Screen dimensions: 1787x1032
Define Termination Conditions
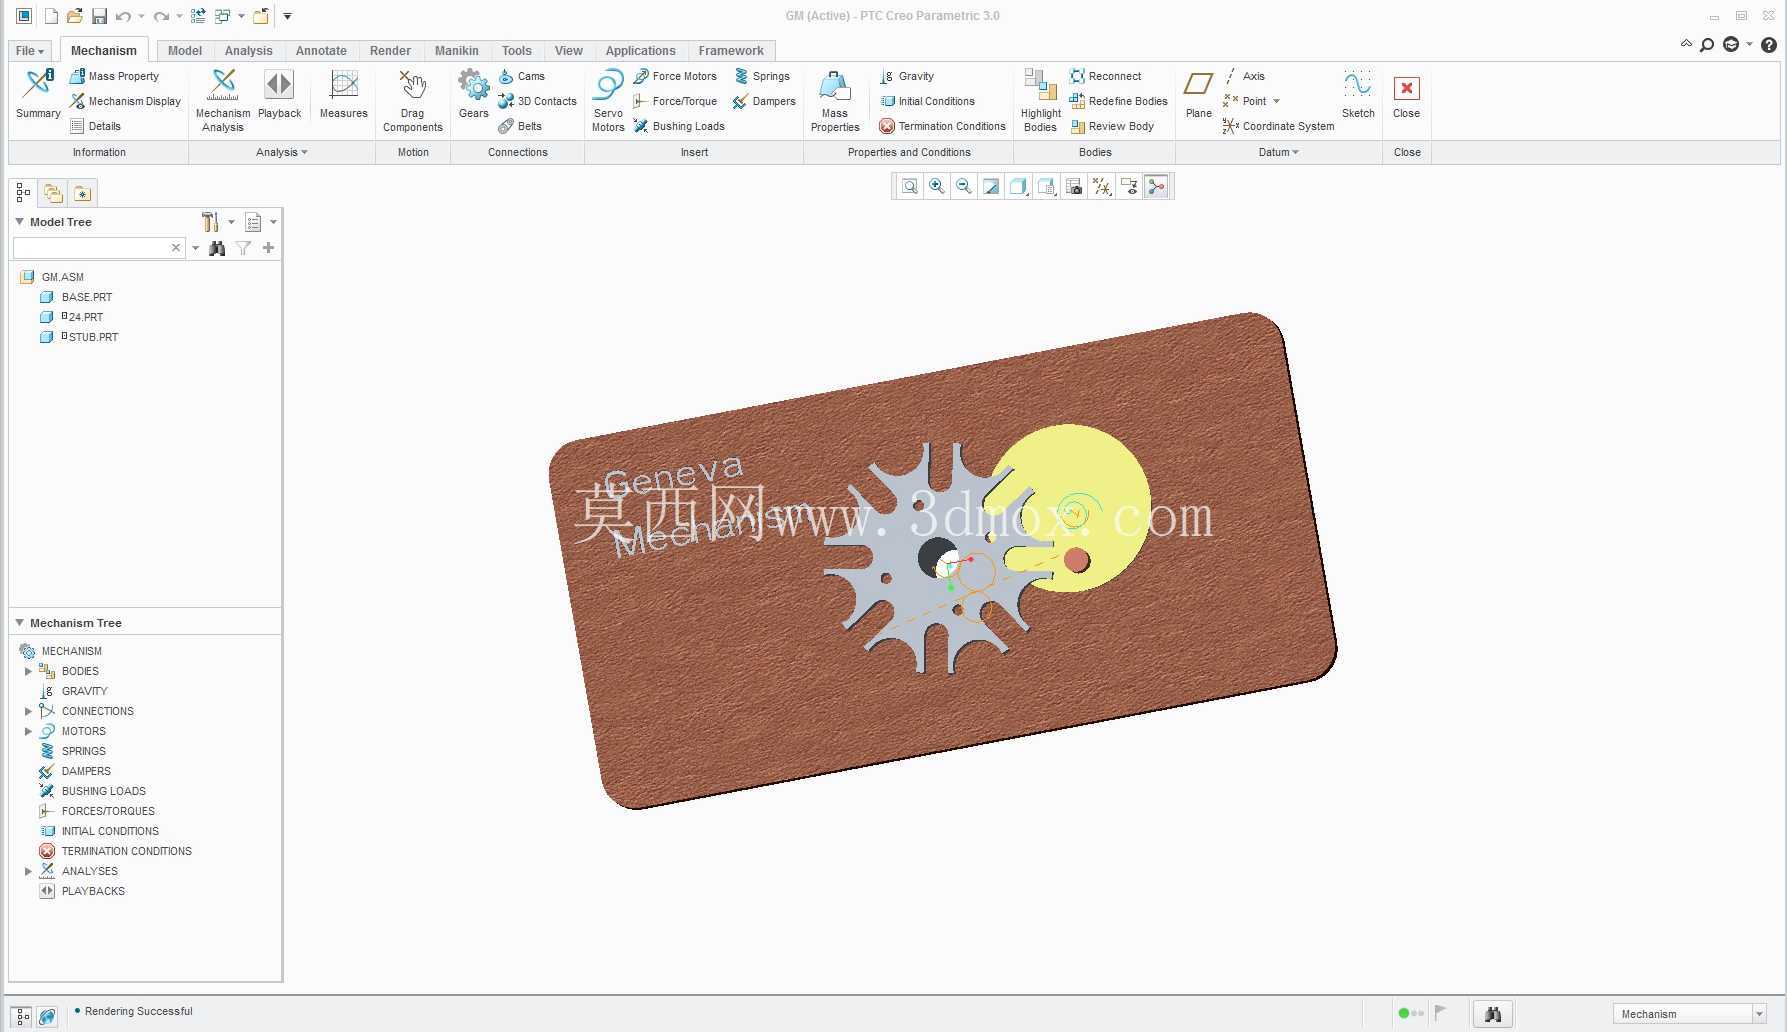click(942, 126)
